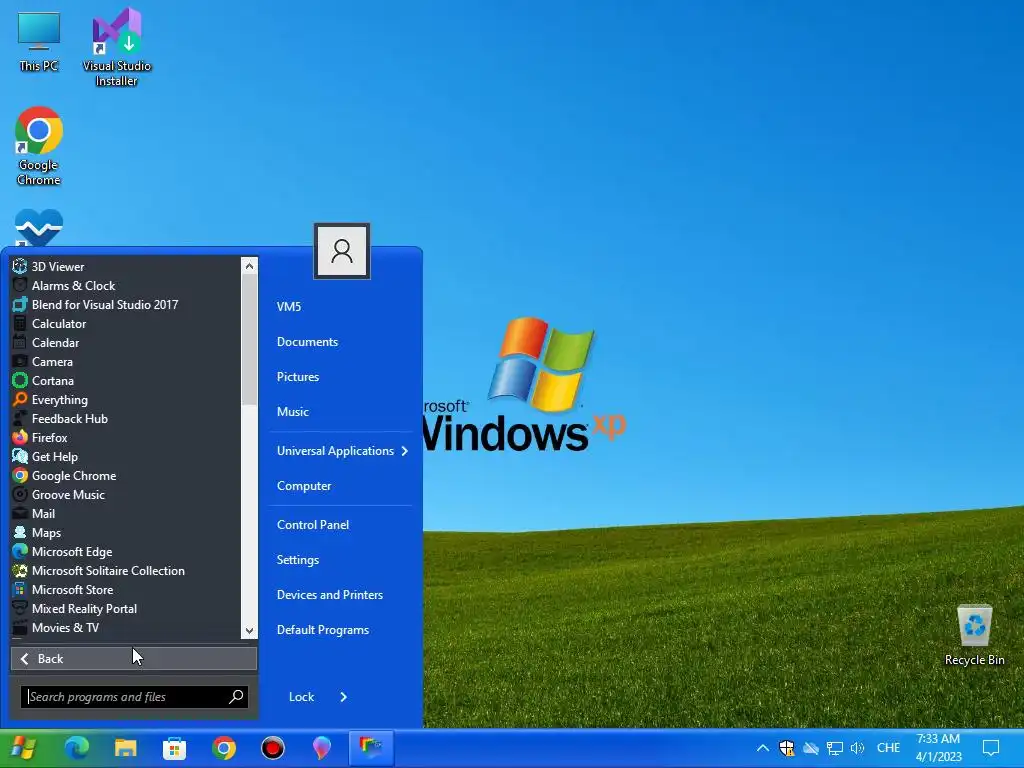The width and height of the screenshot is (1024, 768).
Task: Open Settings from start menu
Action: (x=298, y=560)
